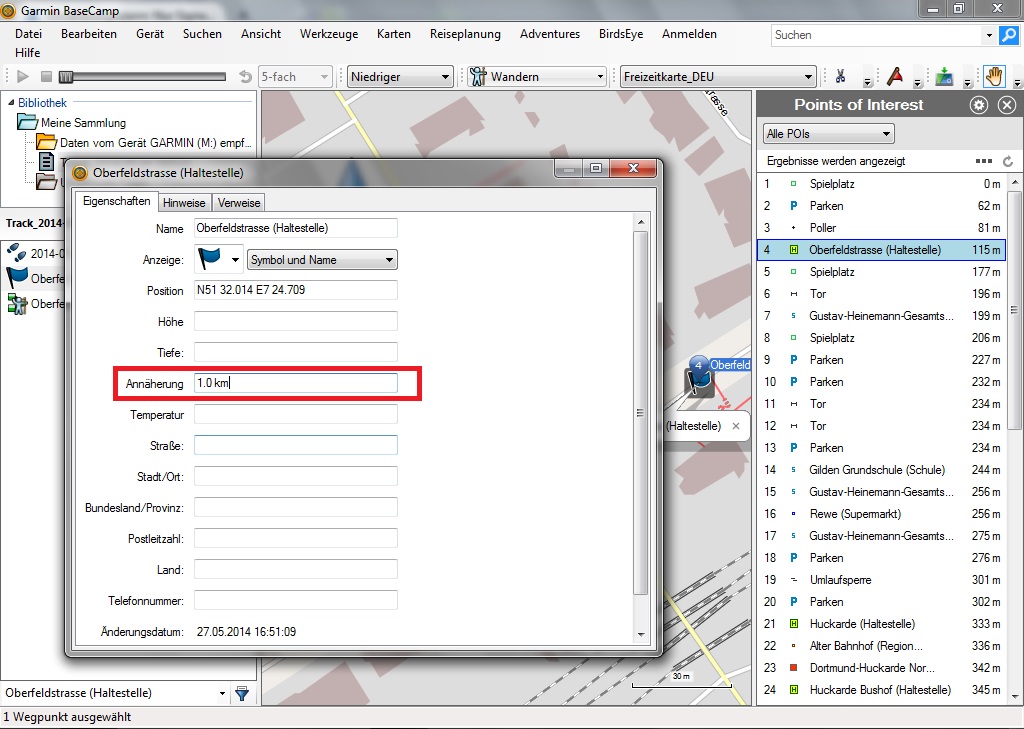Click the Tiefe input field

[x=296, y=352]
